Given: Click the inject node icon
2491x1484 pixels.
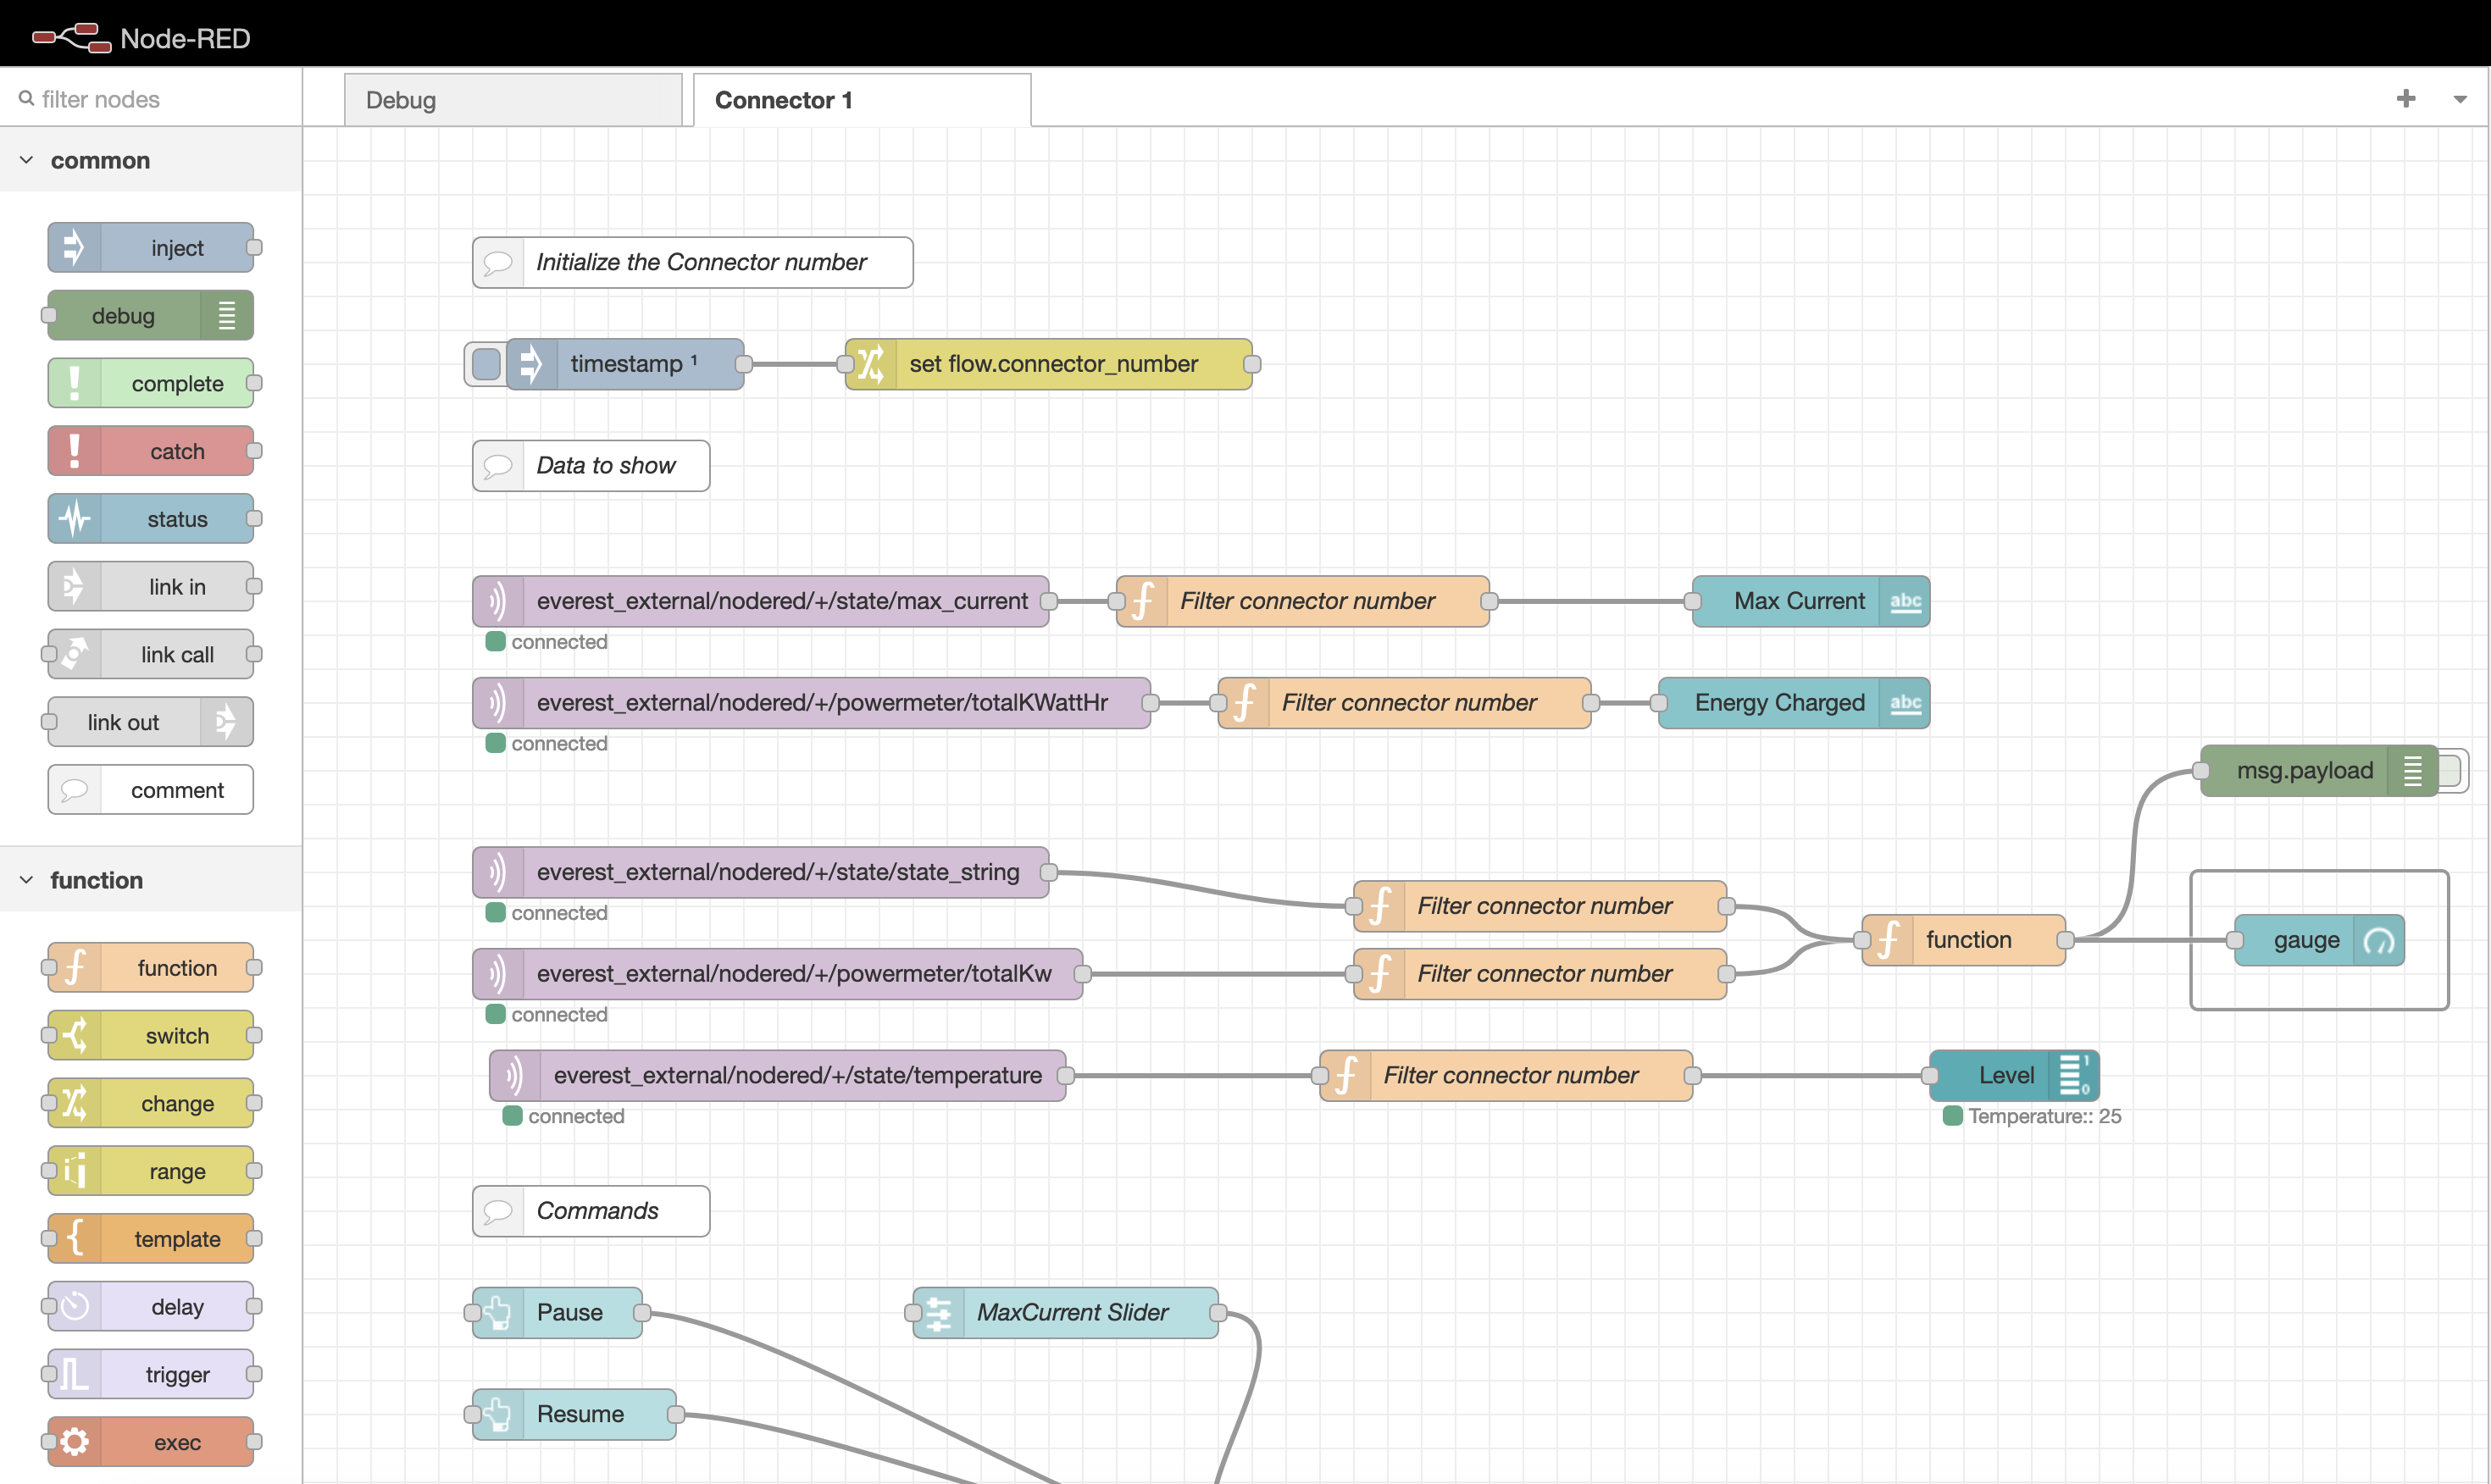Looking at the screenshot, I should coord(70,247).
